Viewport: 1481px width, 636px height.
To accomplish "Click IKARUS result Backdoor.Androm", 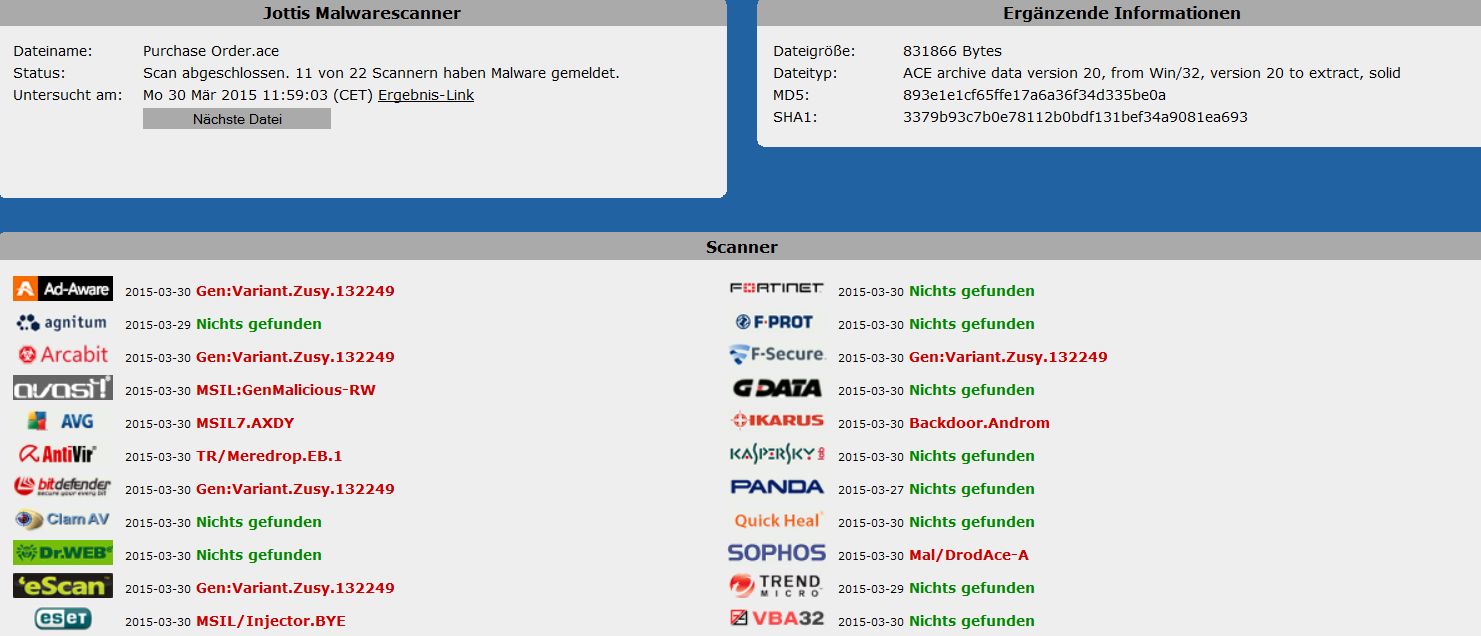I will [x=979, y=423].
